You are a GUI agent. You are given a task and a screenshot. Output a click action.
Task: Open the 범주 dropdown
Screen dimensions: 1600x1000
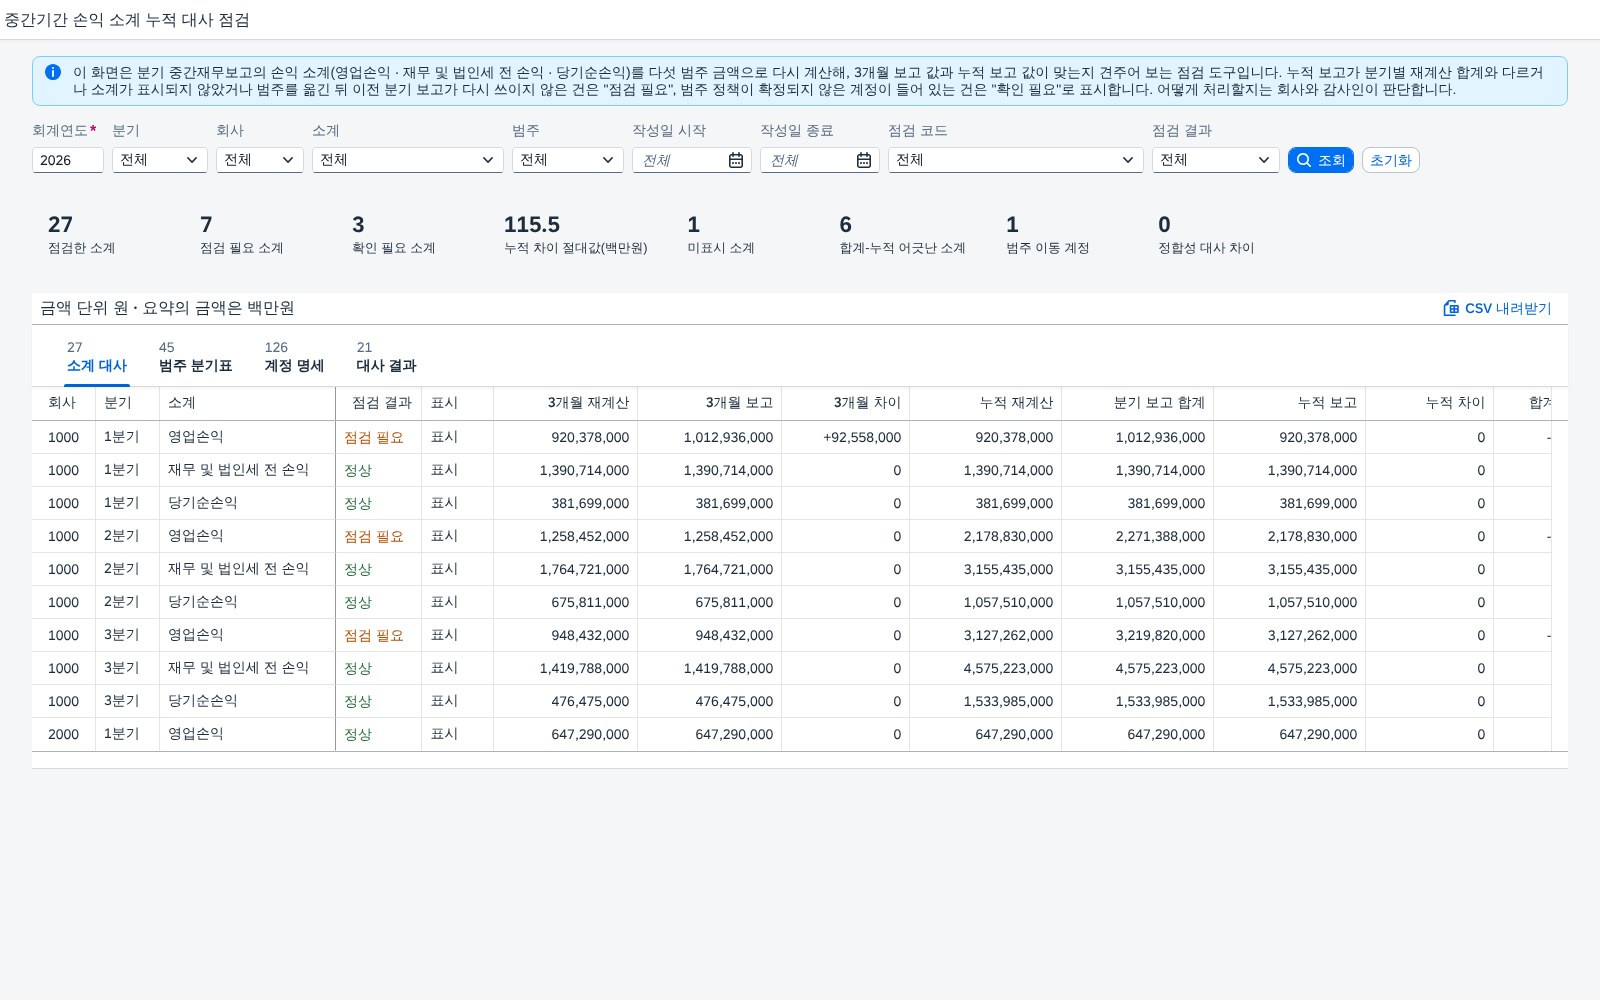point(568,160)
